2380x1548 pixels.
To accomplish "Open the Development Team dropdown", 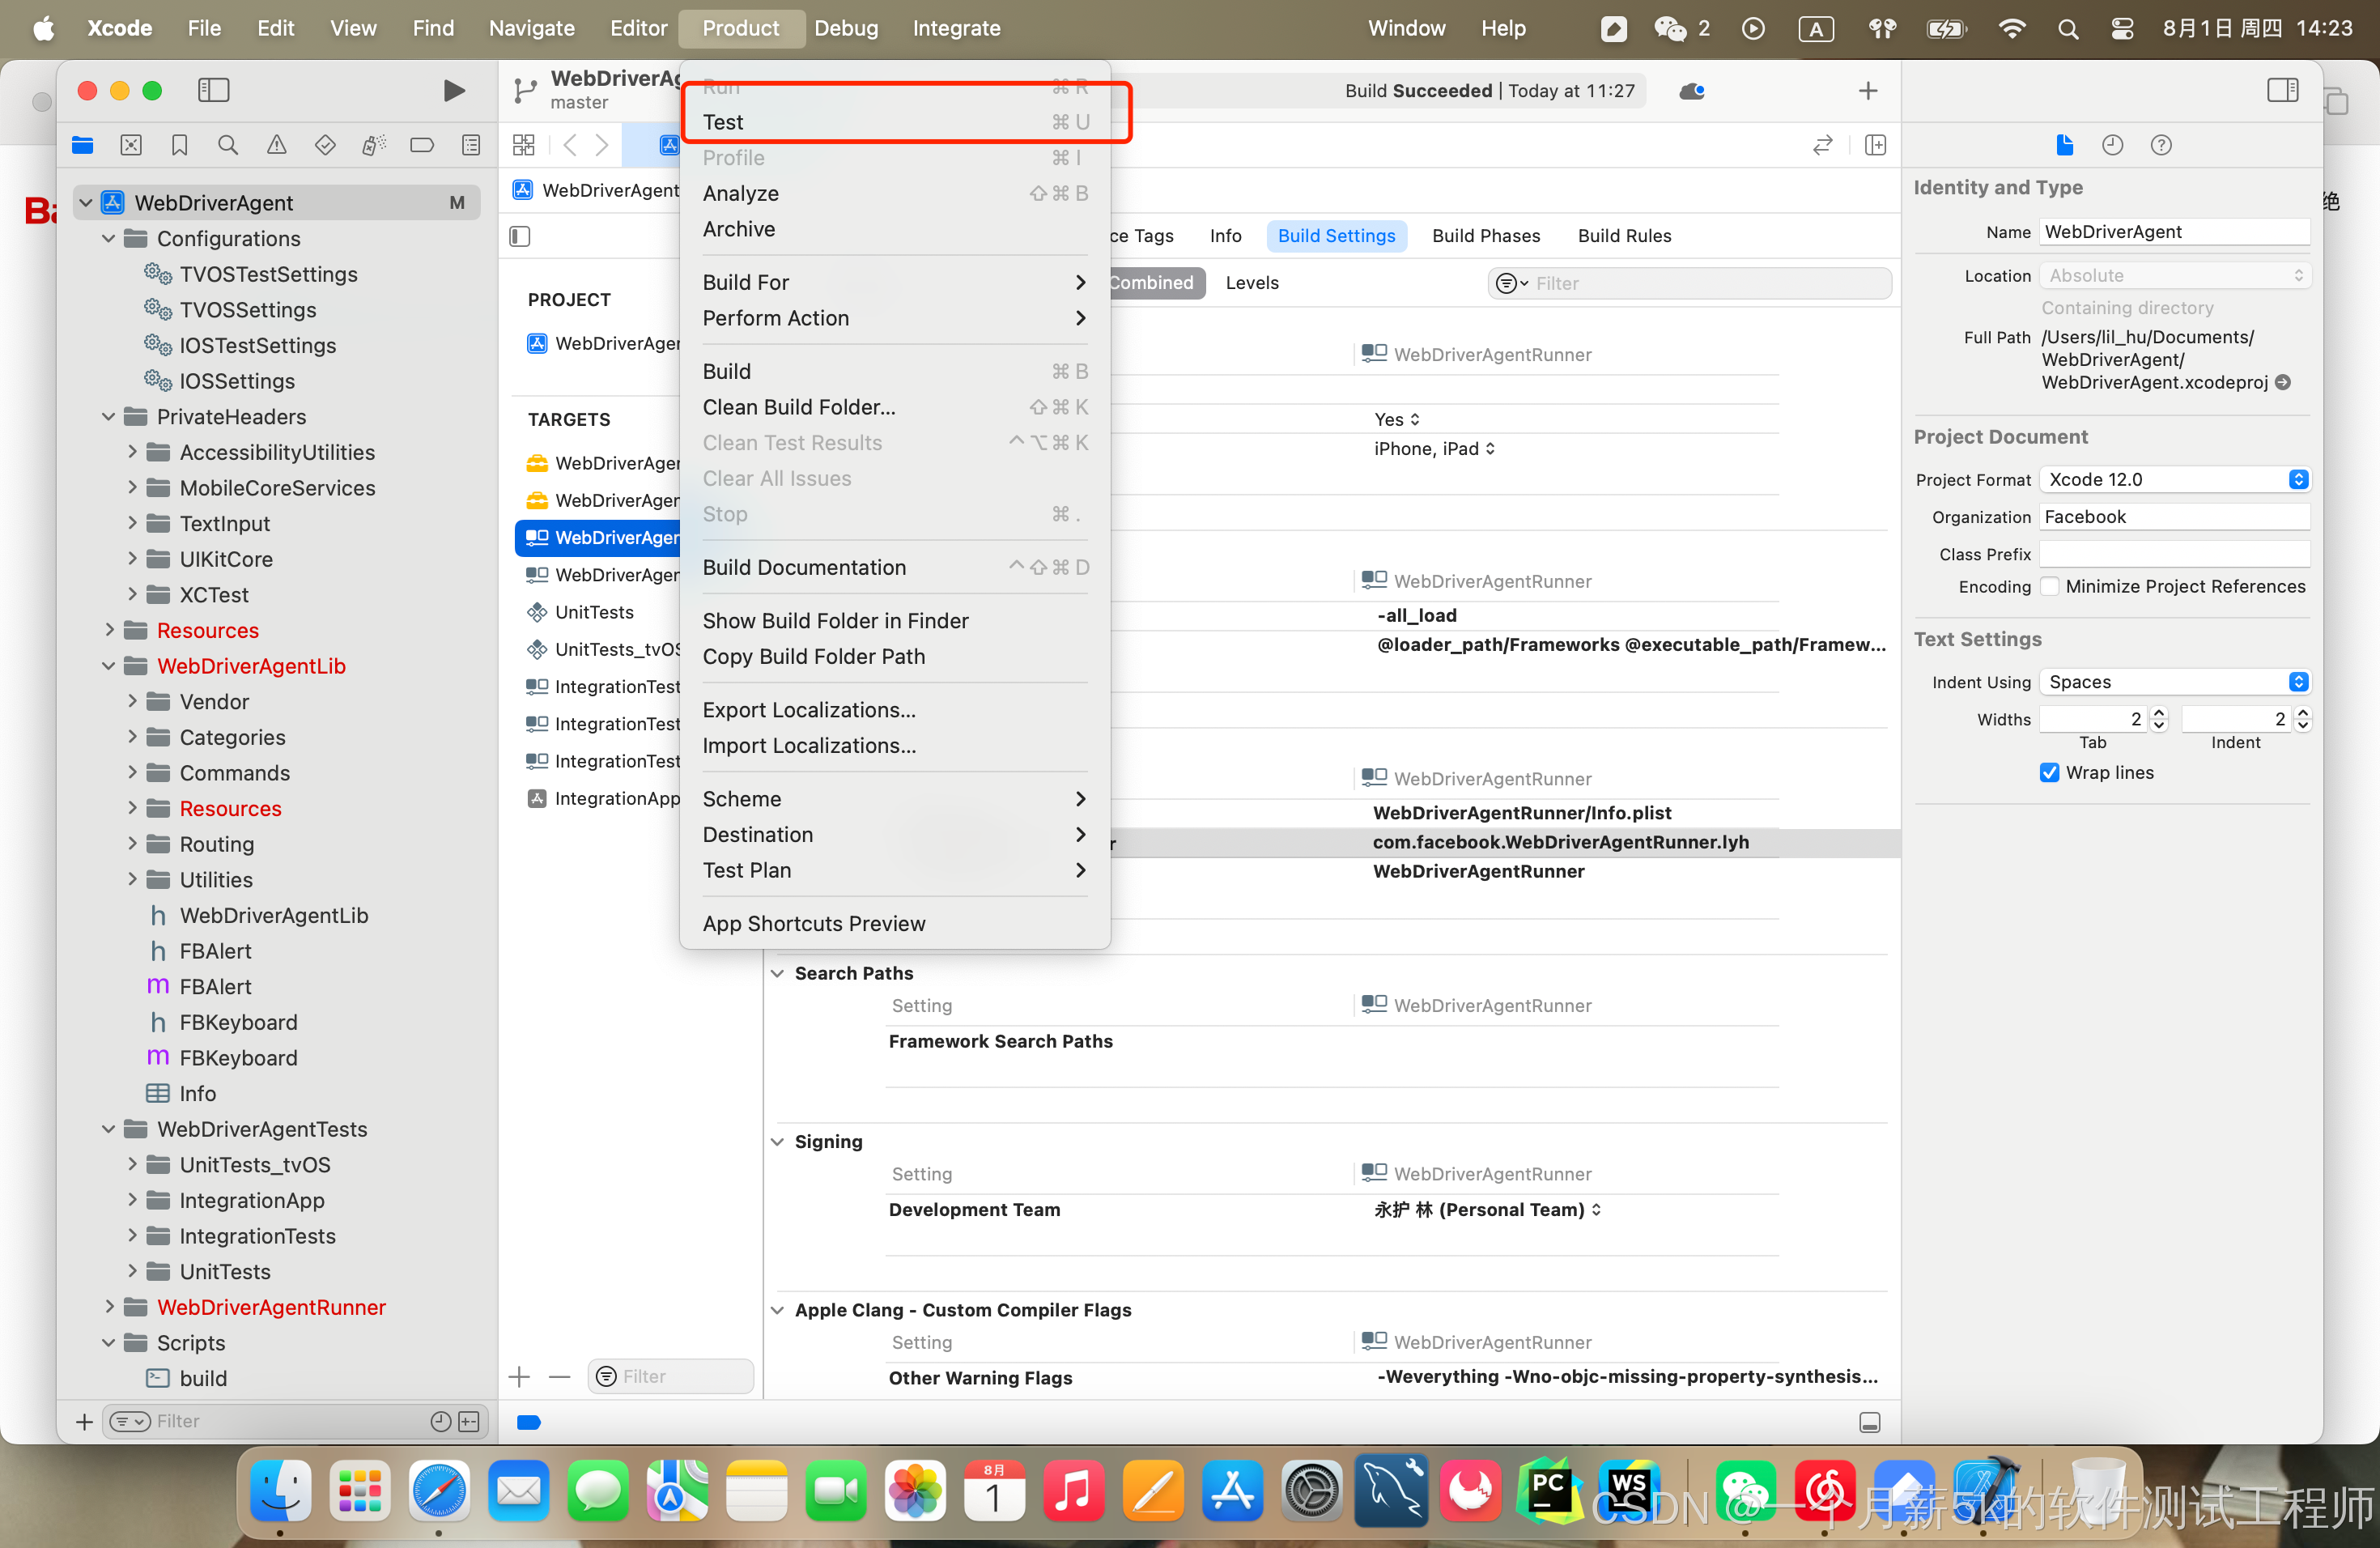I will [1488, 1210].
